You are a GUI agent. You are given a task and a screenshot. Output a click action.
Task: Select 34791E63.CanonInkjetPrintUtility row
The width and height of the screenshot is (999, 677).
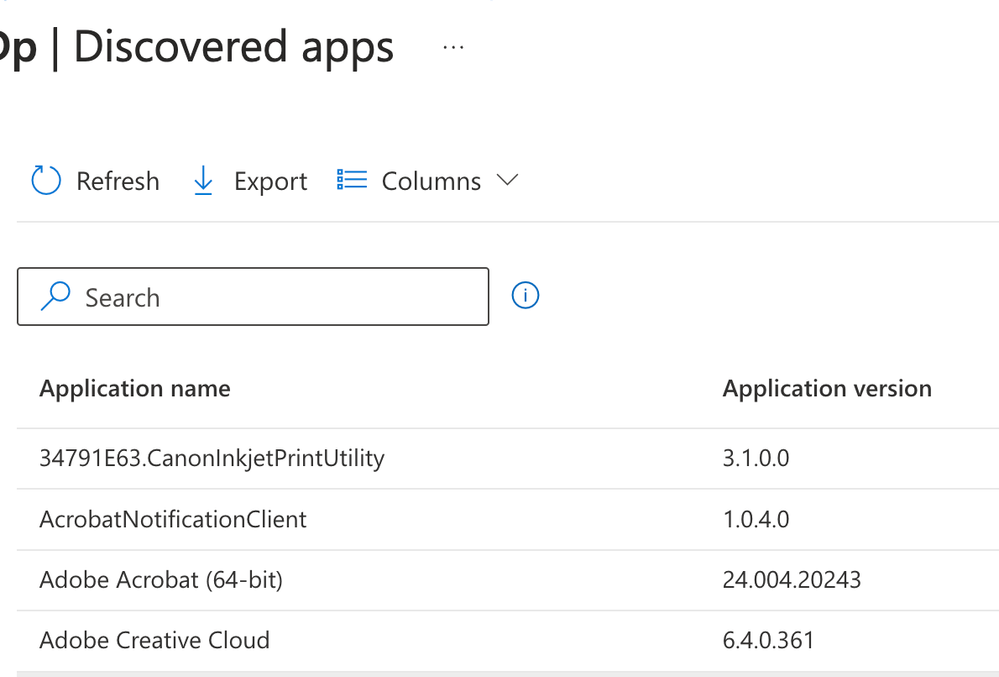coord(508,459)
